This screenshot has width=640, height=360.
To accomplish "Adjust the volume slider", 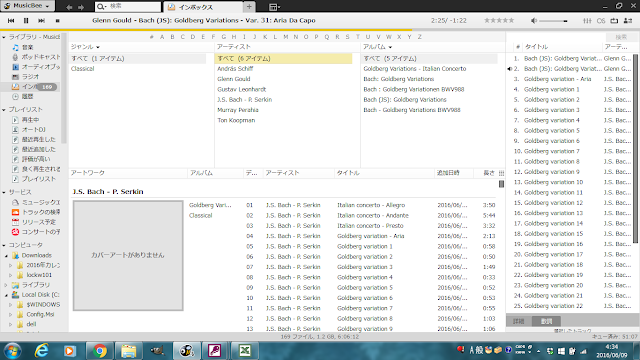I will tap(553, 21).
